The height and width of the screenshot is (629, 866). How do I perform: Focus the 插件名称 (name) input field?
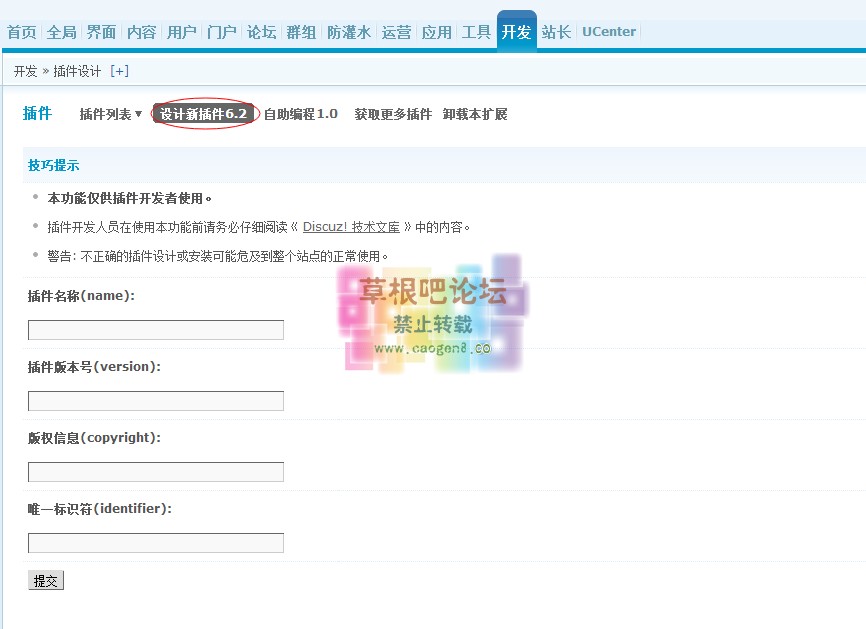pos(156,330)
